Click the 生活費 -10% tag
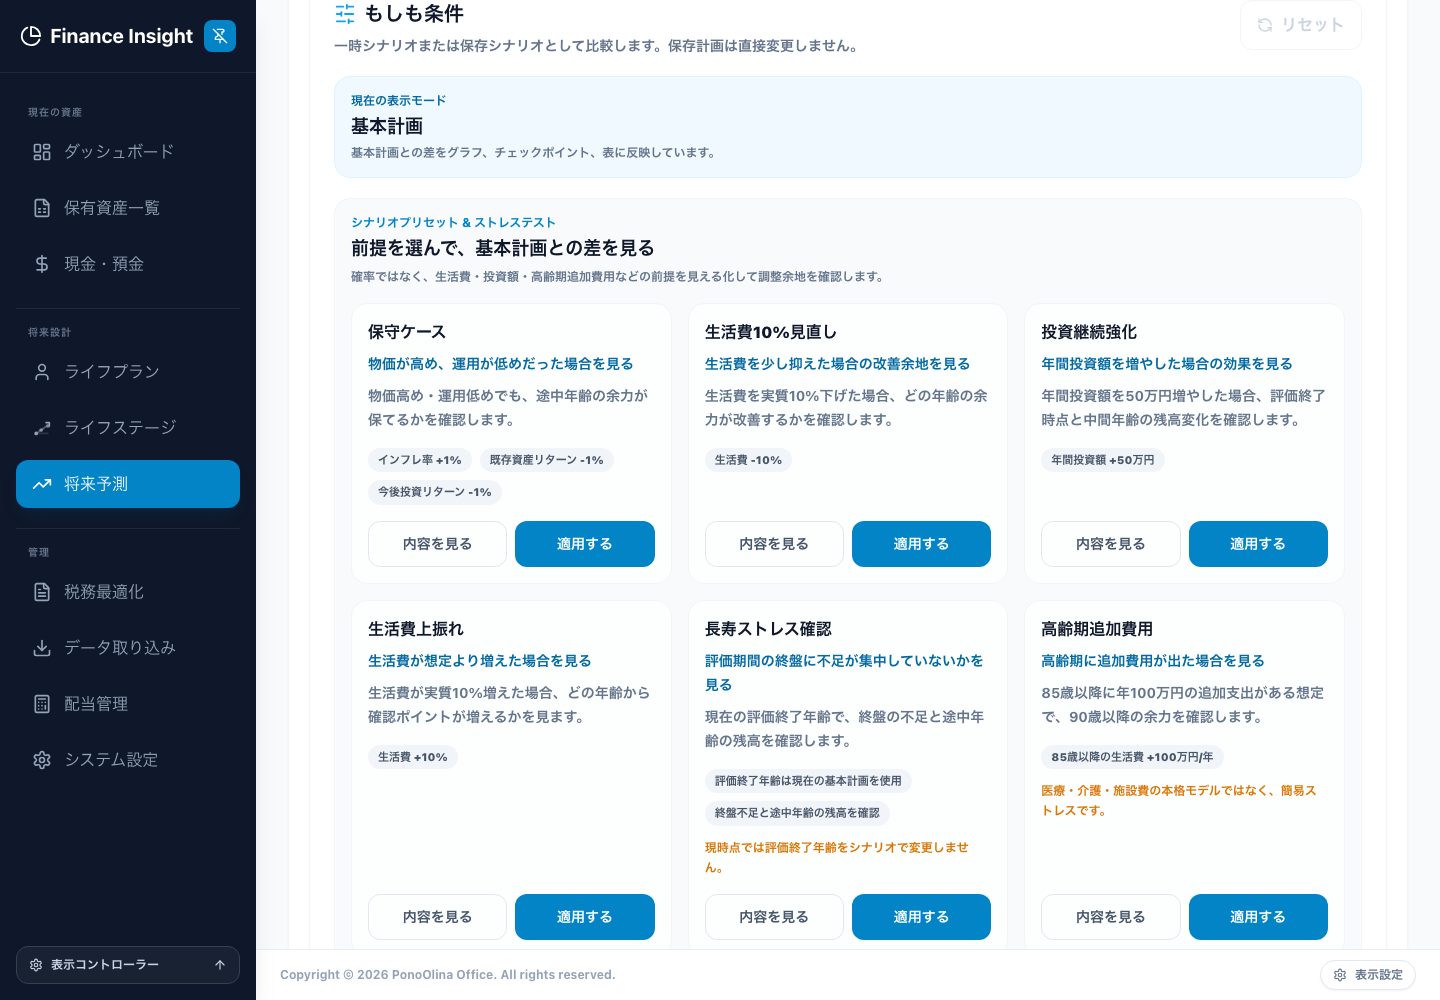 click(748, 460)
